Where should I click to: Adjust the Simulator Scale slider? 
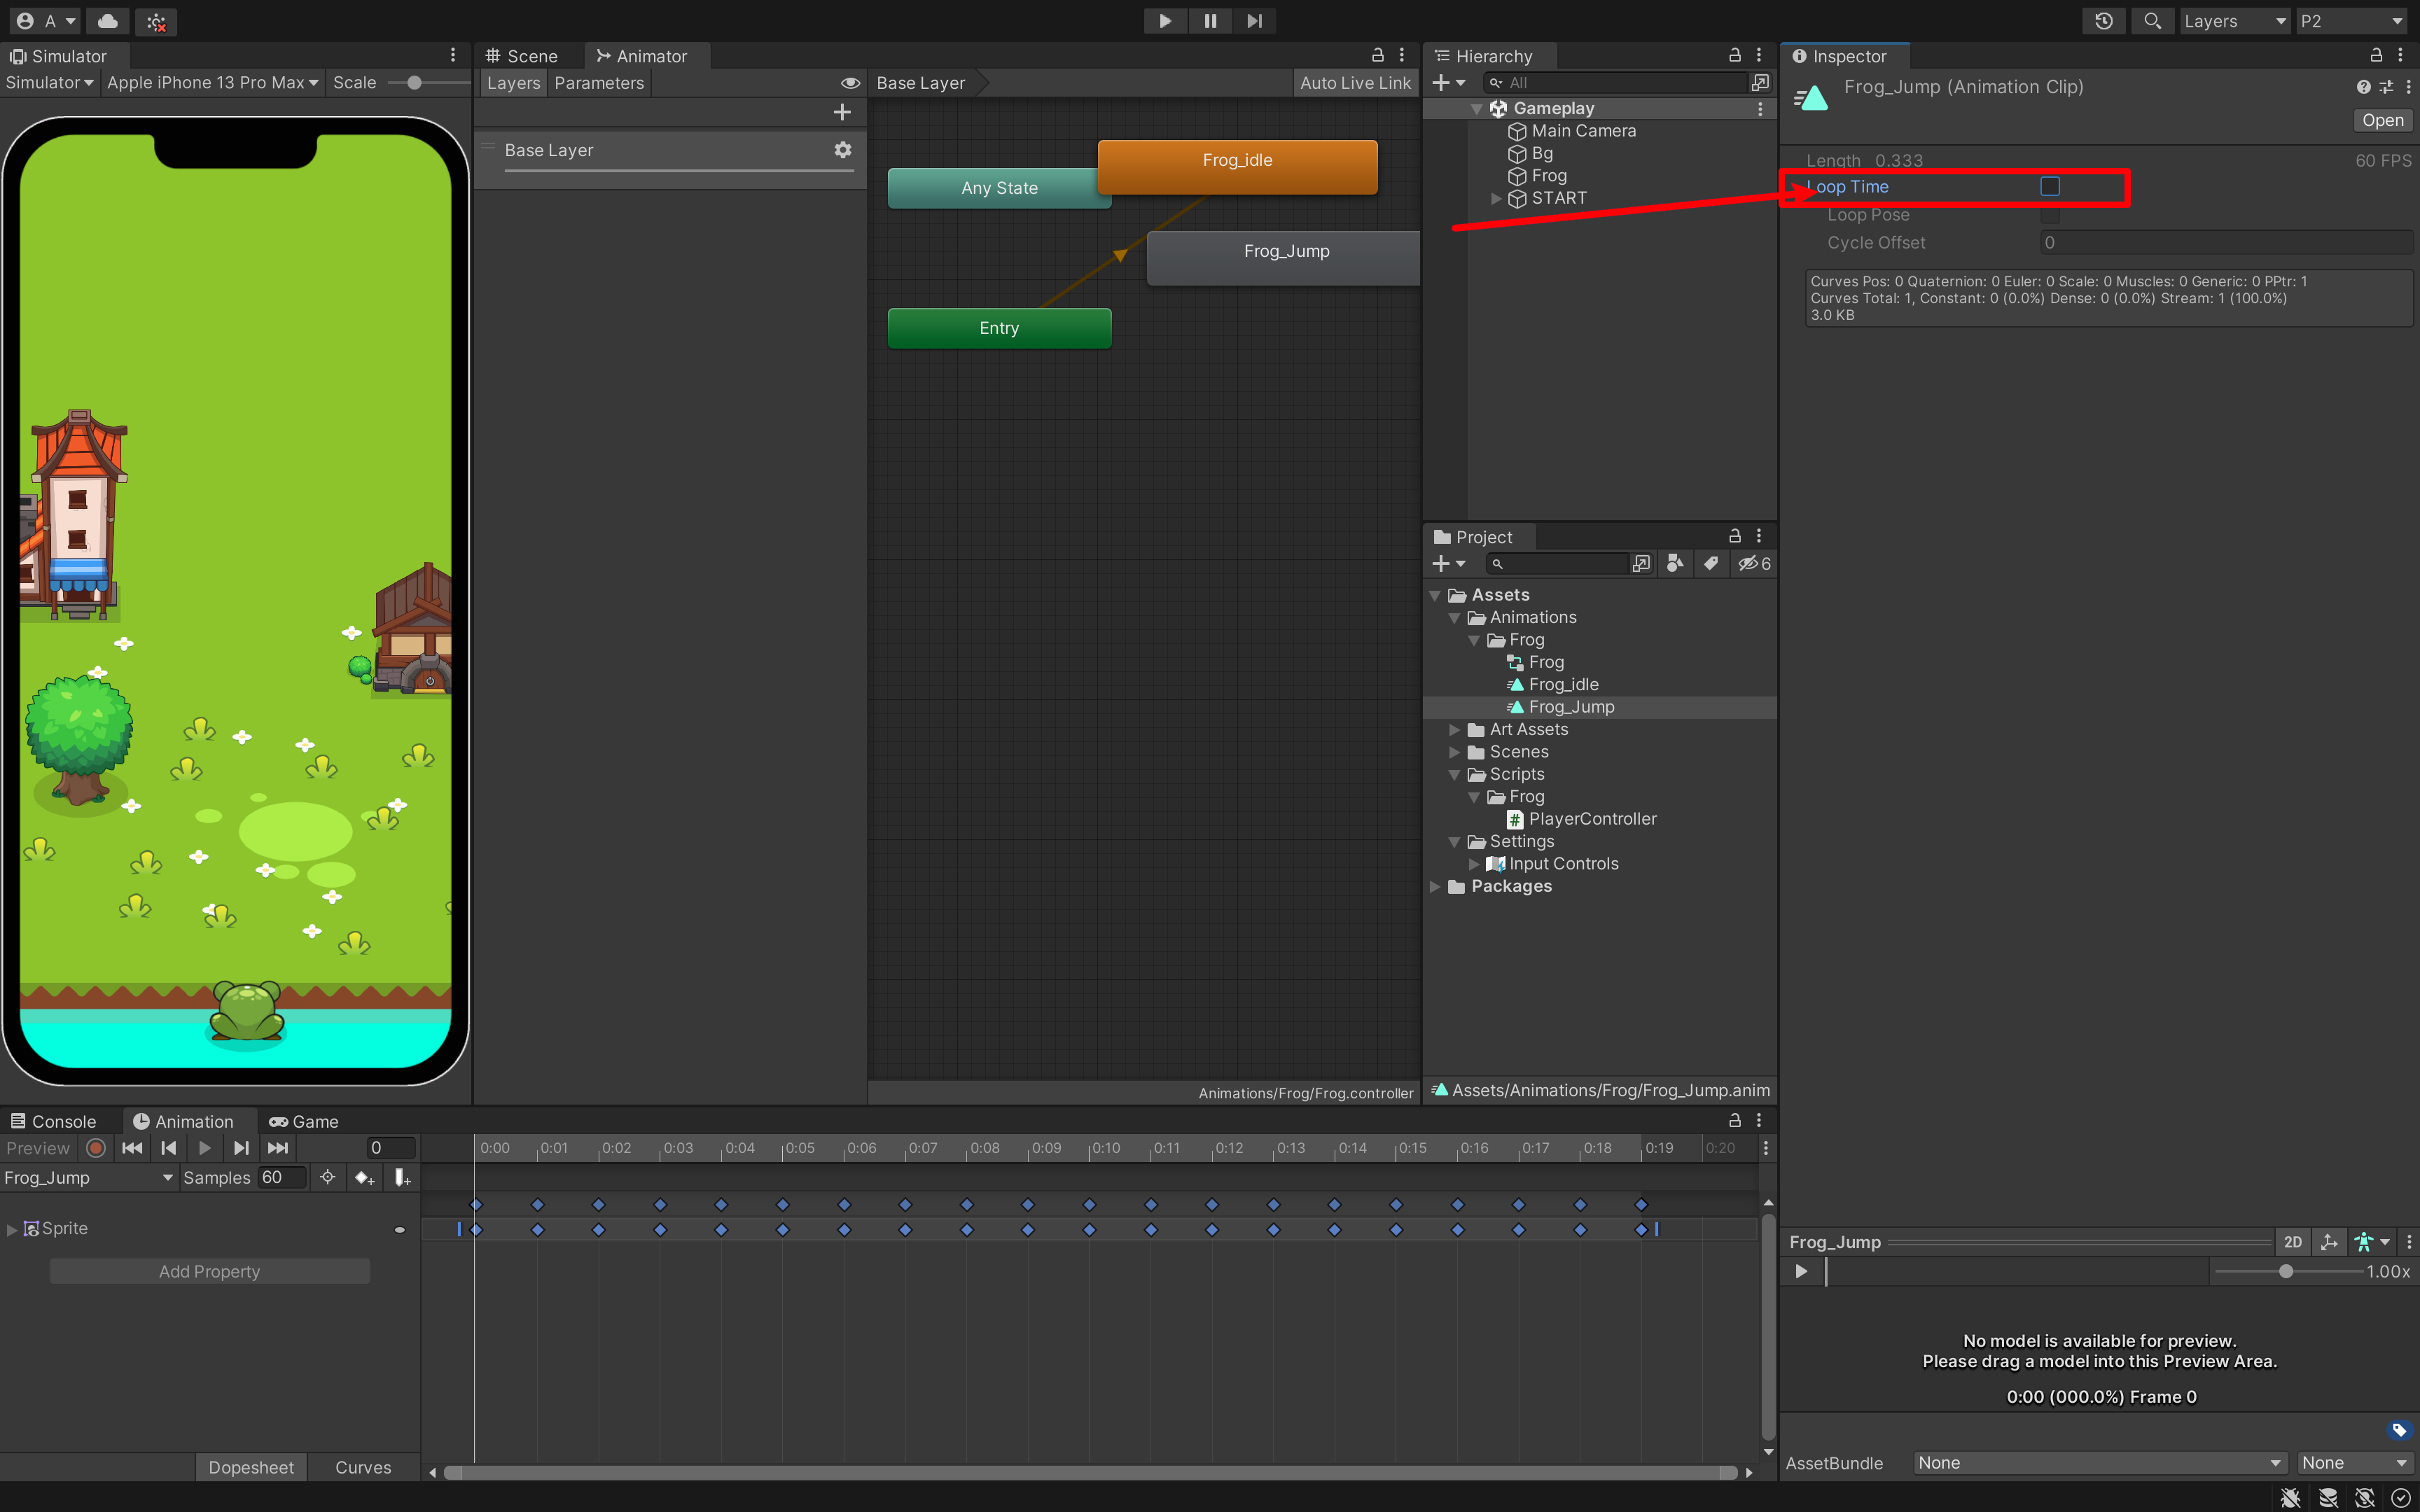pos(414,83)
